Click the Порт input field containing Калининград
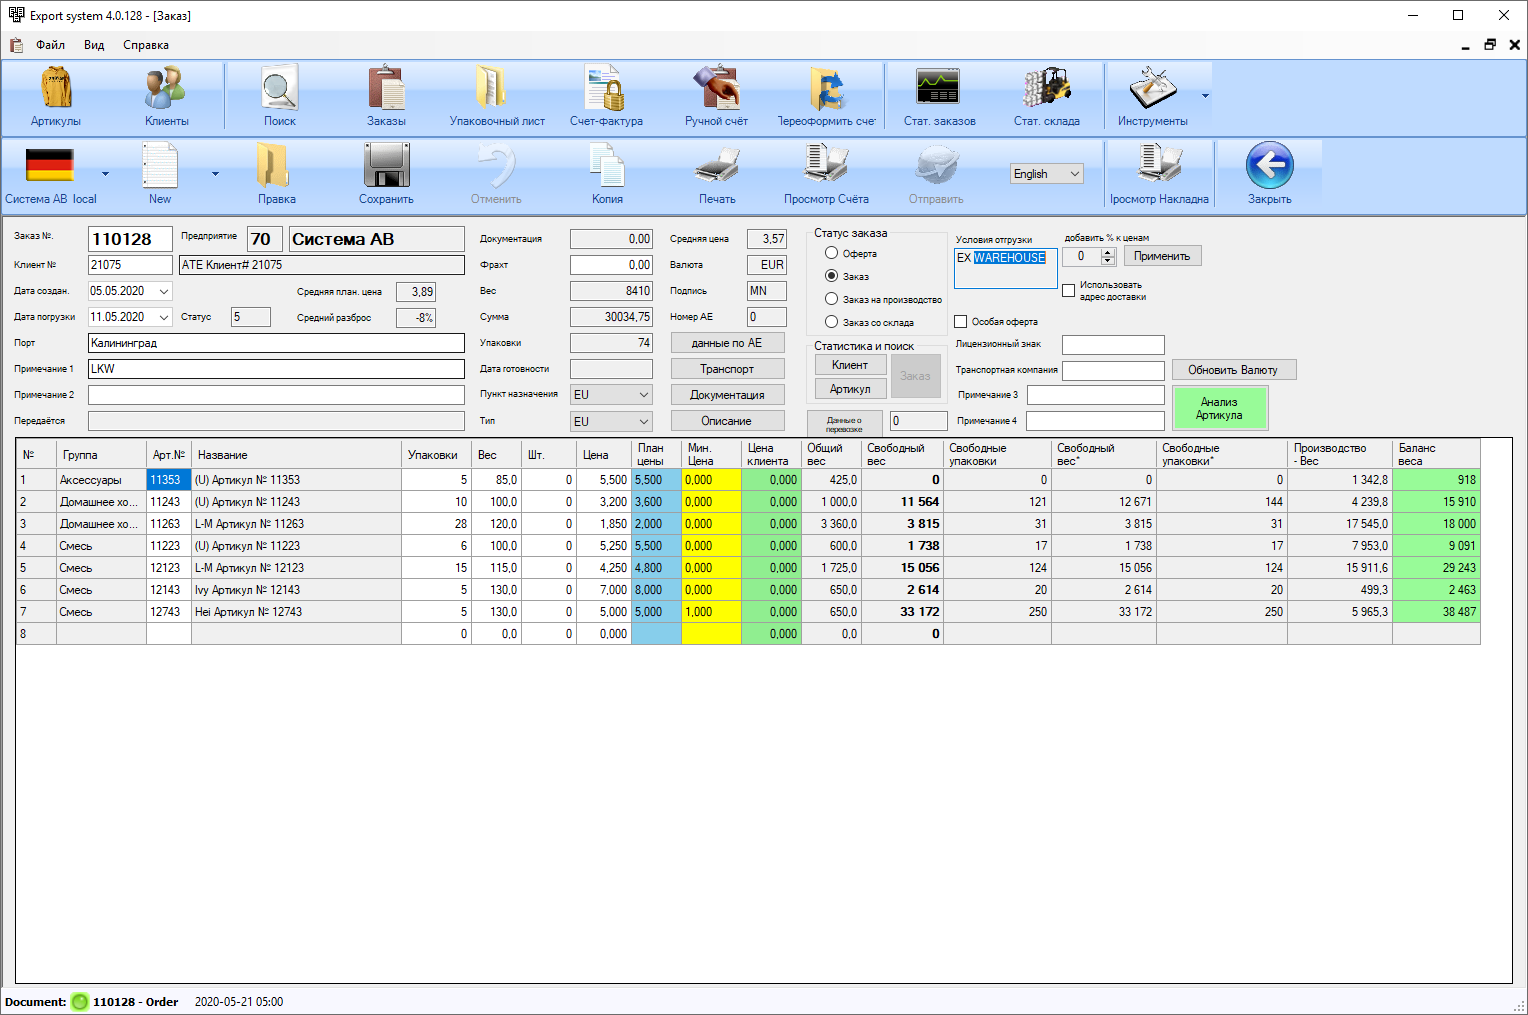1528x1015 pixels. [x=276, y=343]
